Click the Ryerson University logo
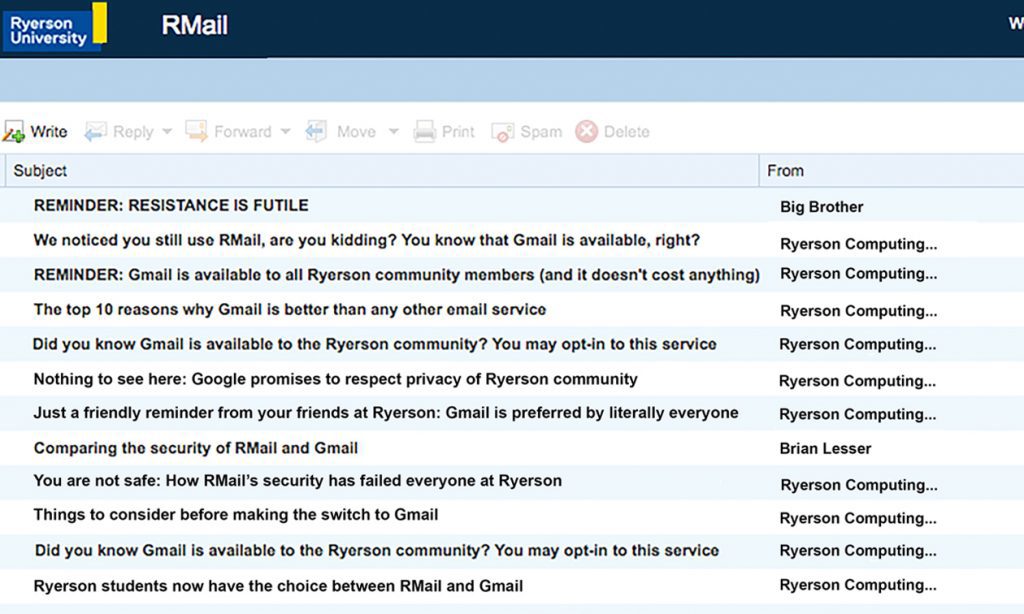 click(55, 27)
